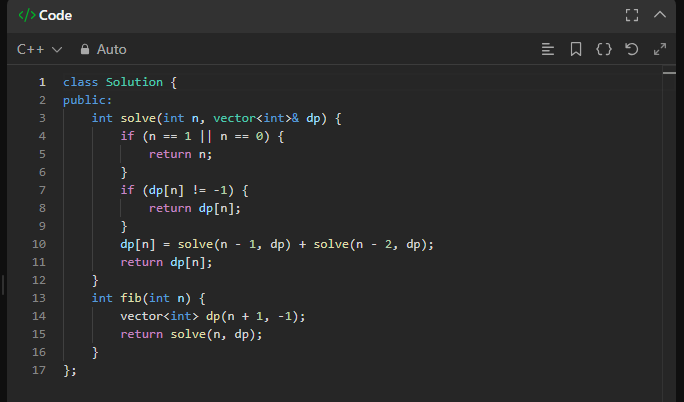Collapse the Code panel with the up chevron

click(660, 15)
